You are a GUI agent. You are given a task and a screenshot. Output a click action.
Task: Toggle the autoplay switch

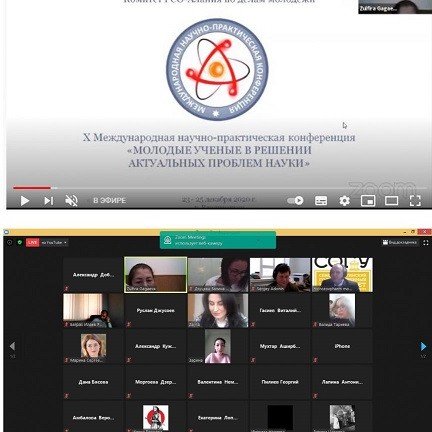pos(295,200)
